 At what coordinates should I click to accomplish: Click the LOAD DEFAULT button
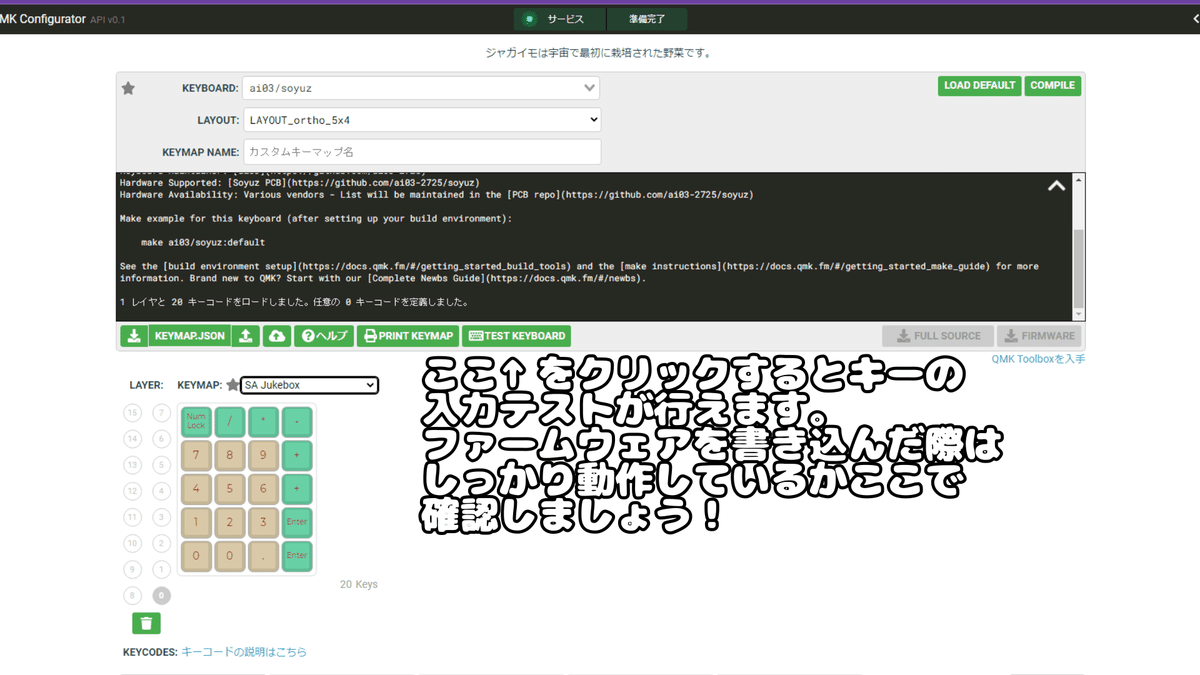pyautogui.click(x=979, y=86)
